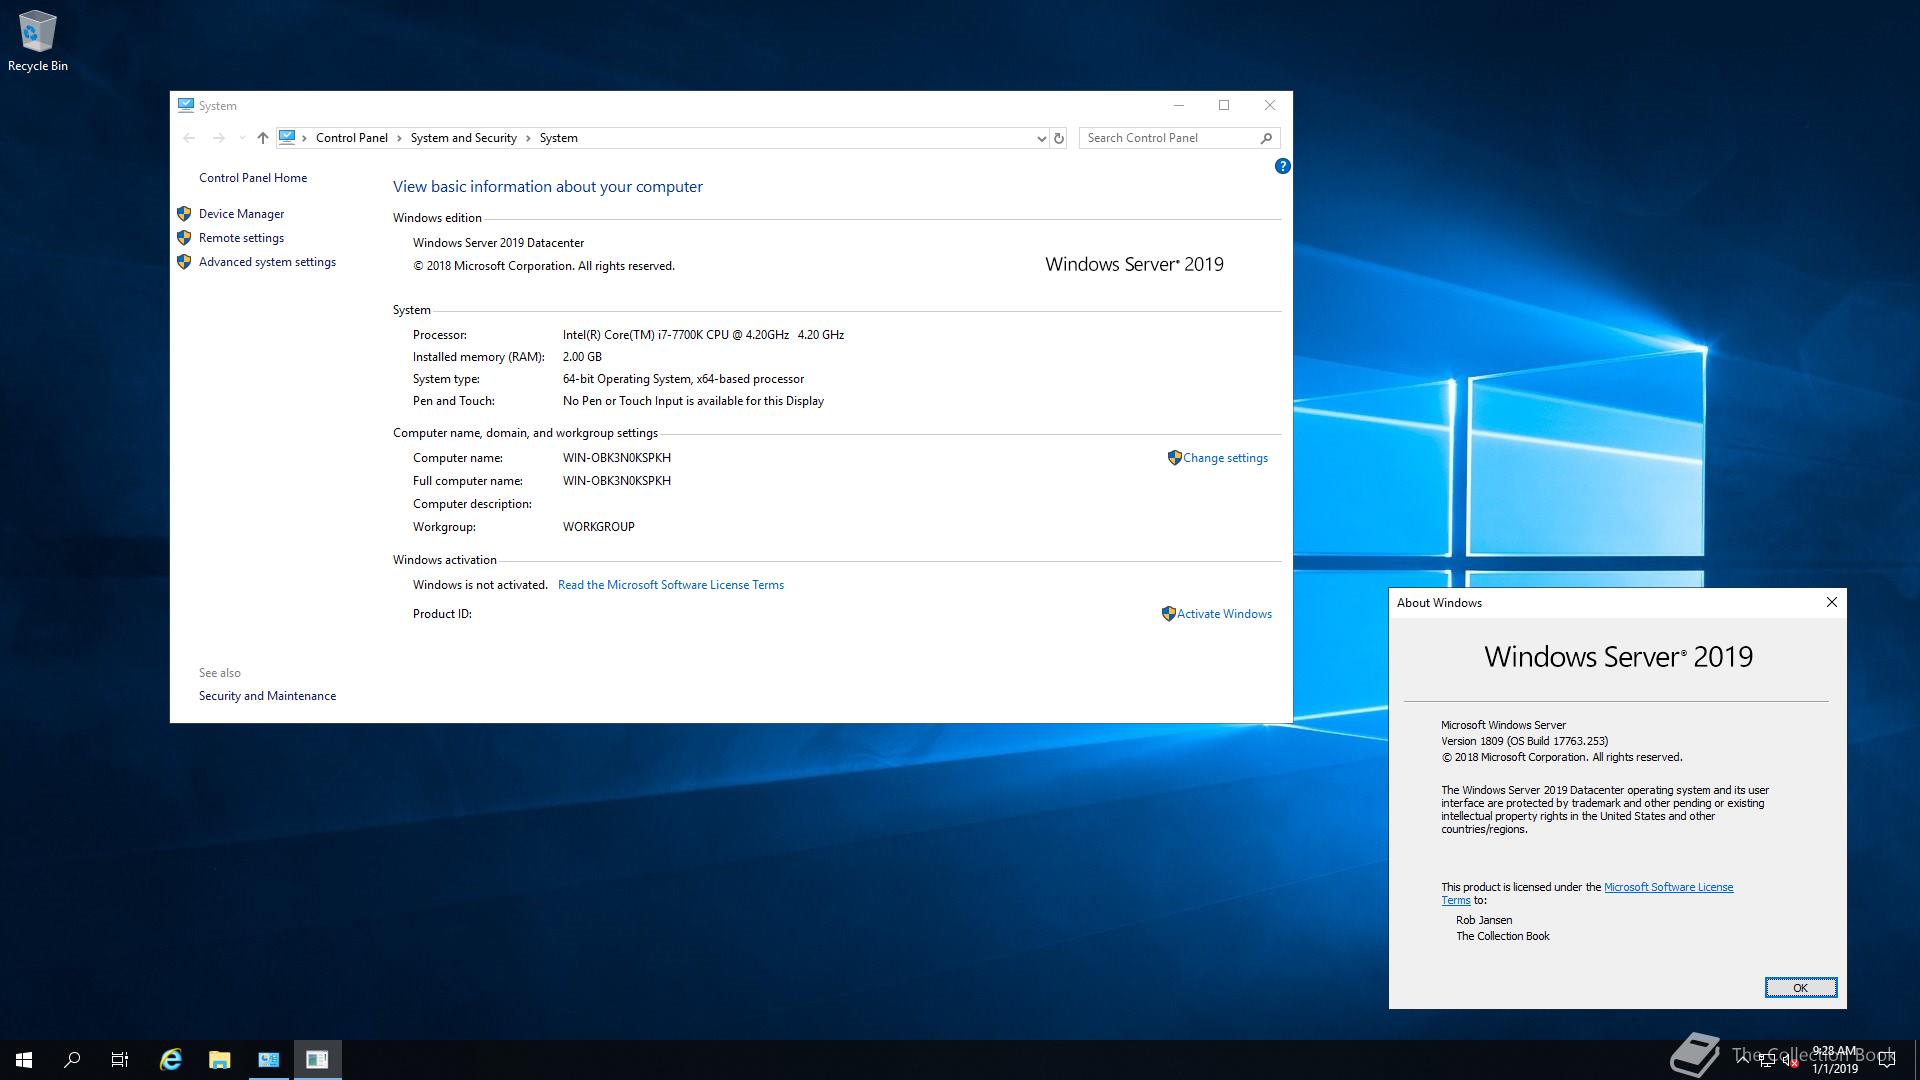The width and height of the screenshot is (1920, 1080).
Task: Click shield icon beside Change settings
Action: [1174, 457]
